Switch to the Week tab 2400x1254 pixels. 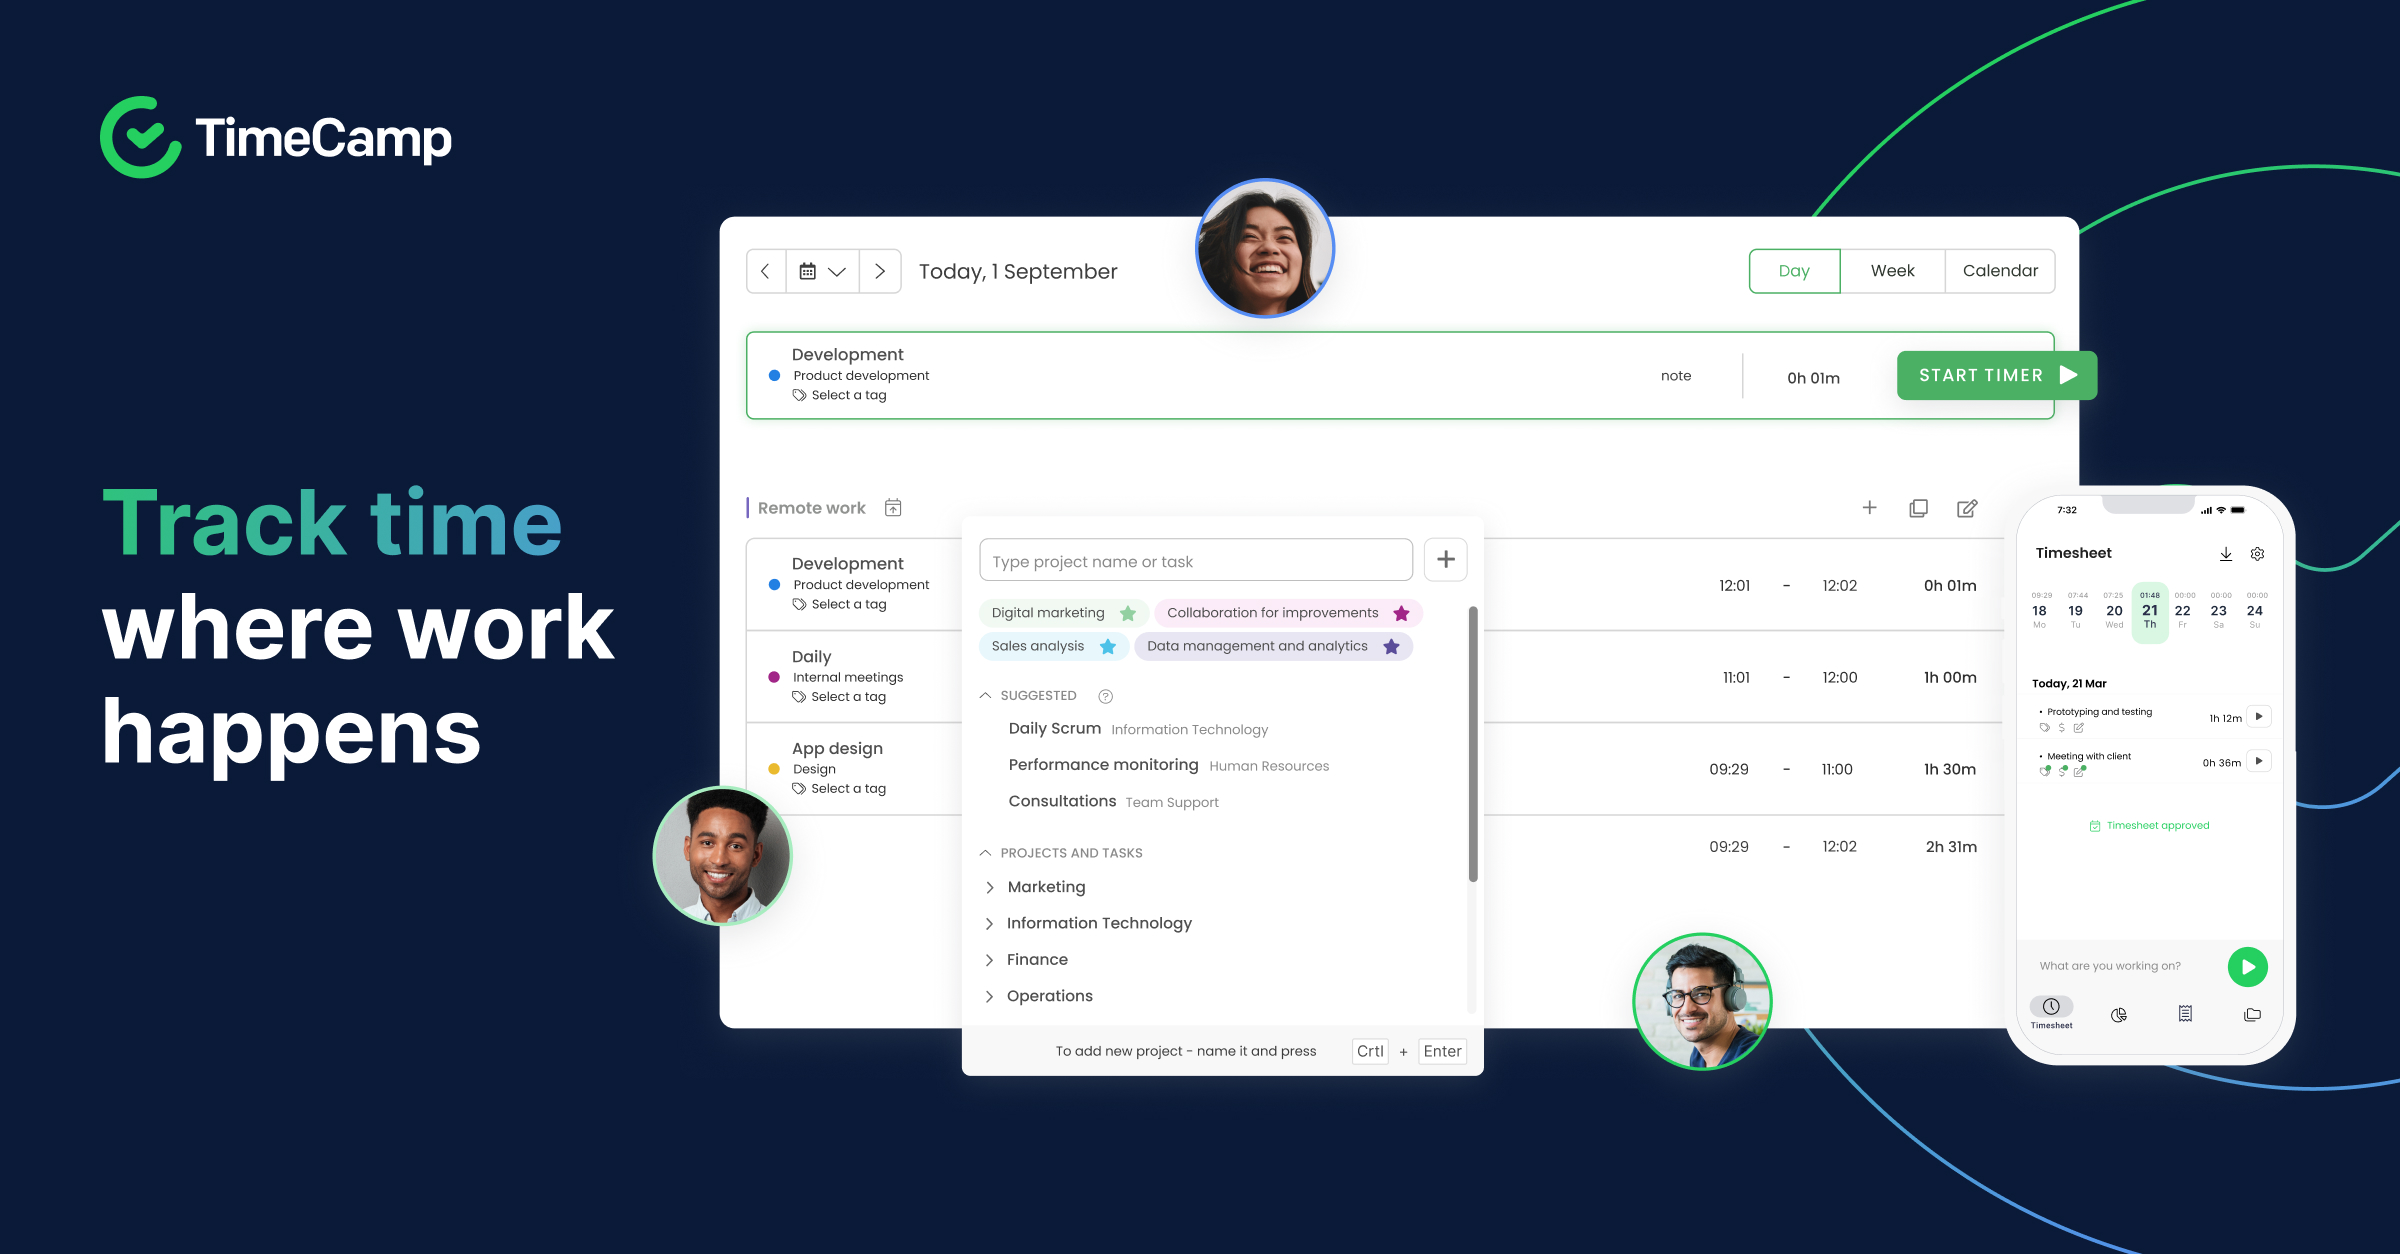click(1892, 270)
